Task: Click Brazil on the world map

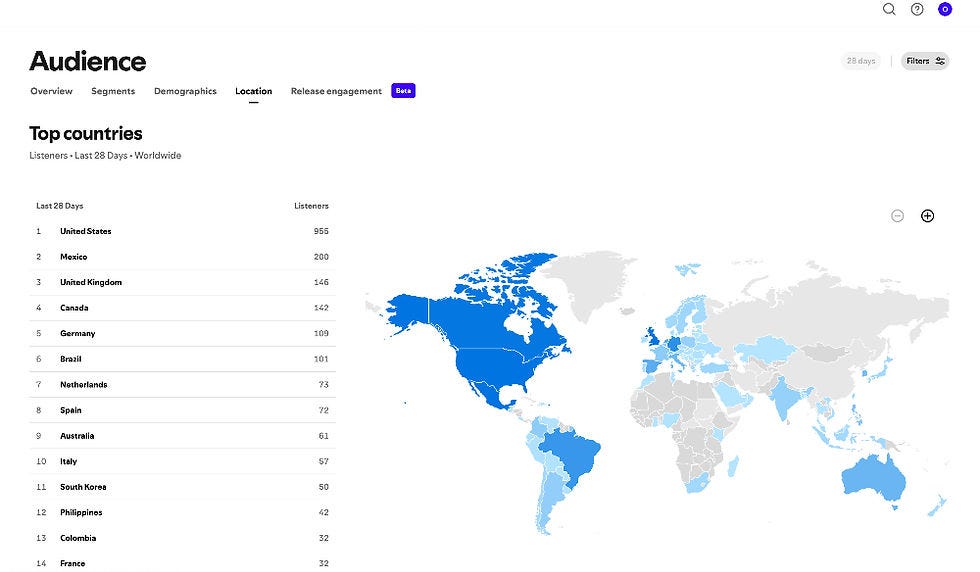Action: click(x=570, y=454)
